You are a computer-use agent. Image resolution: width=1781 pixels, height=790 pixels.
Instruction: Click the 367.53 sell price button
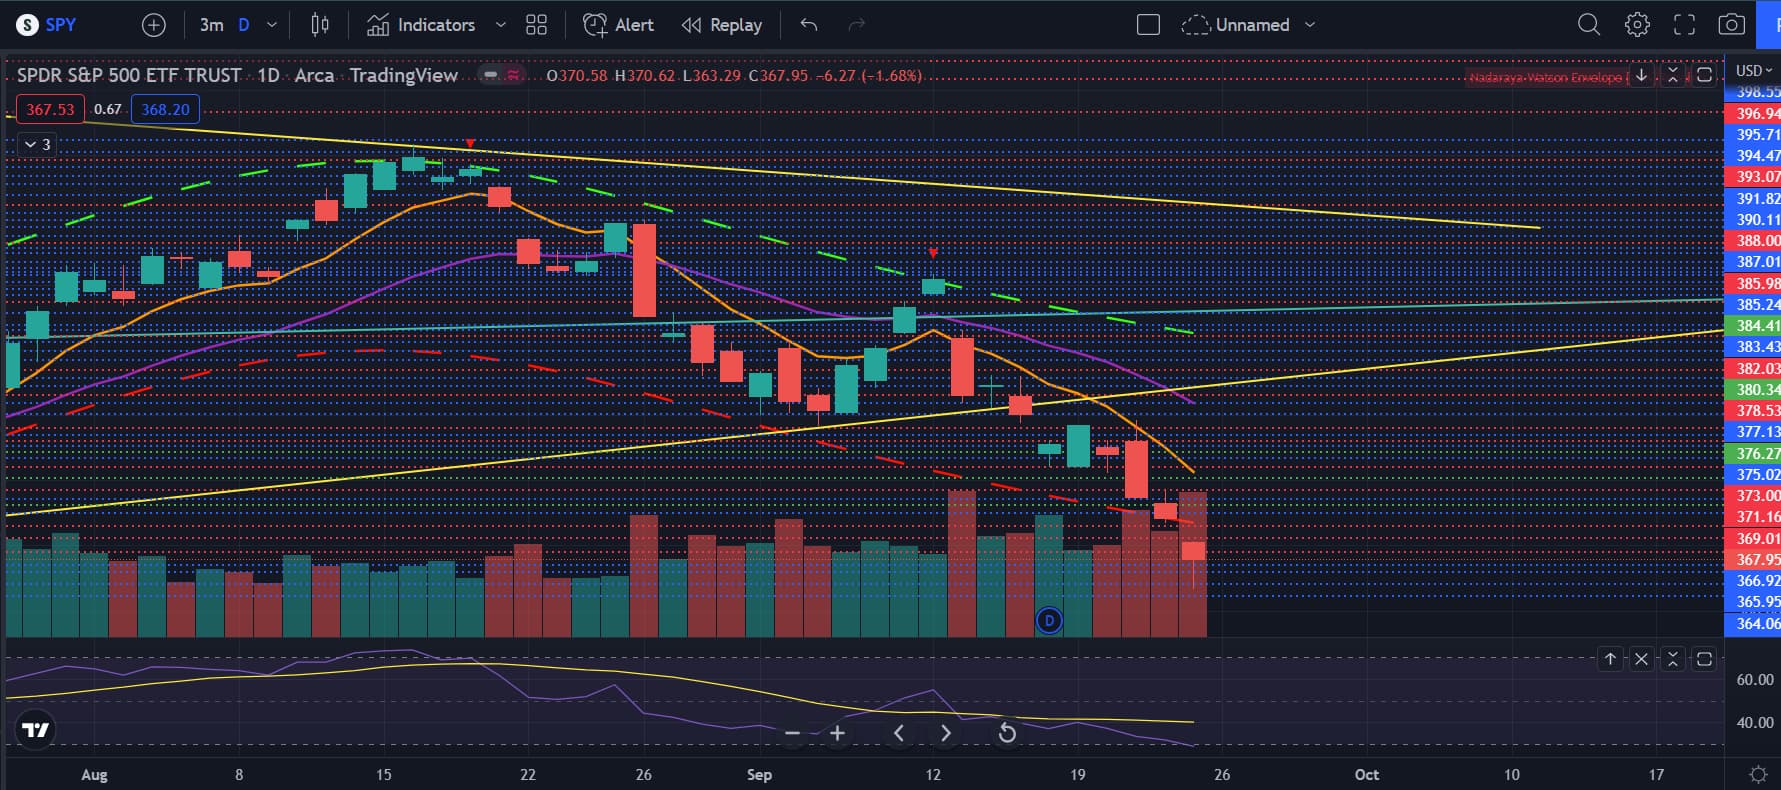[x=50, y=109]
